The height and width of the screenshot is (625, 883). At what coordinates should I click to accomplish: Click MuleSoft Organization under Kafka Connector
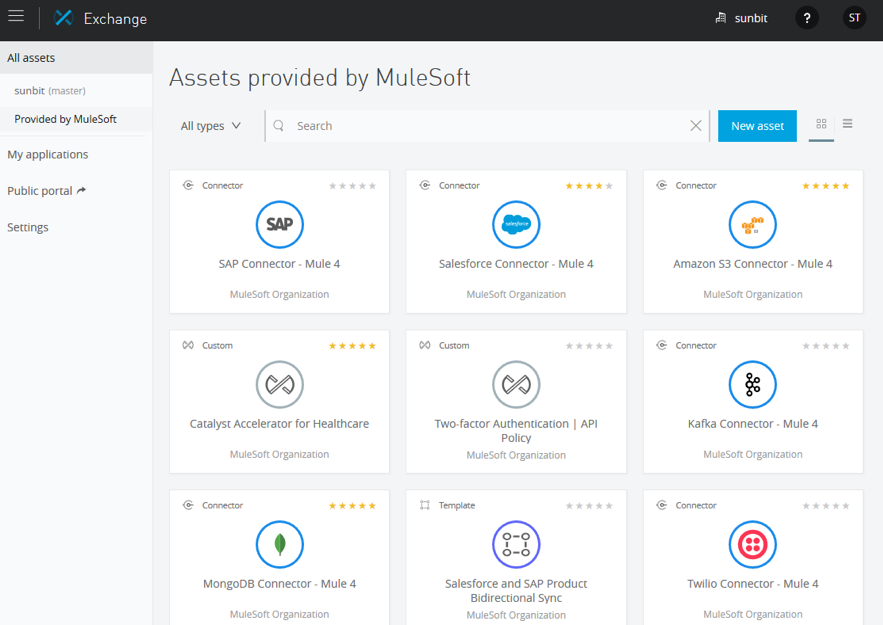pyautogui.click(x=753, y=454)
